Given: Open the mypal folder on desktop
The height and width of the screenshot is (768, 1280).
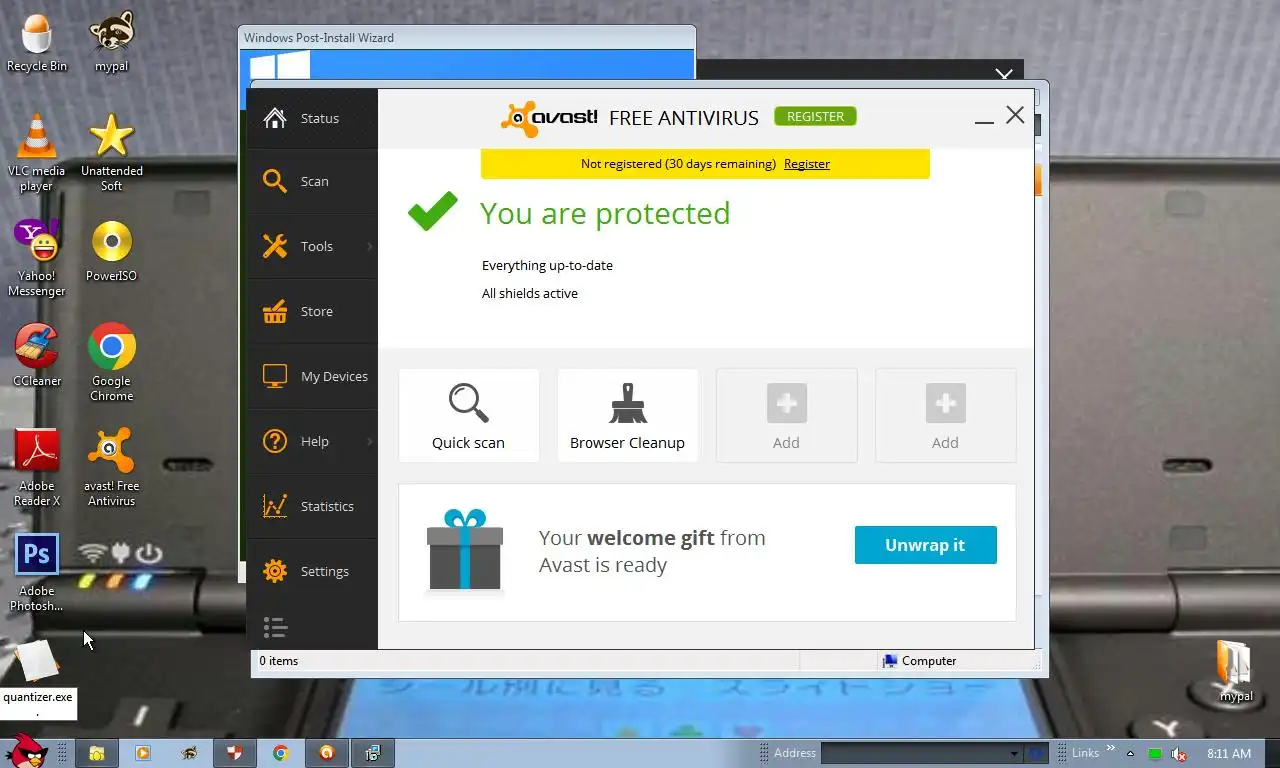Looking at the screenshot, I should [x=1236, y=671].
